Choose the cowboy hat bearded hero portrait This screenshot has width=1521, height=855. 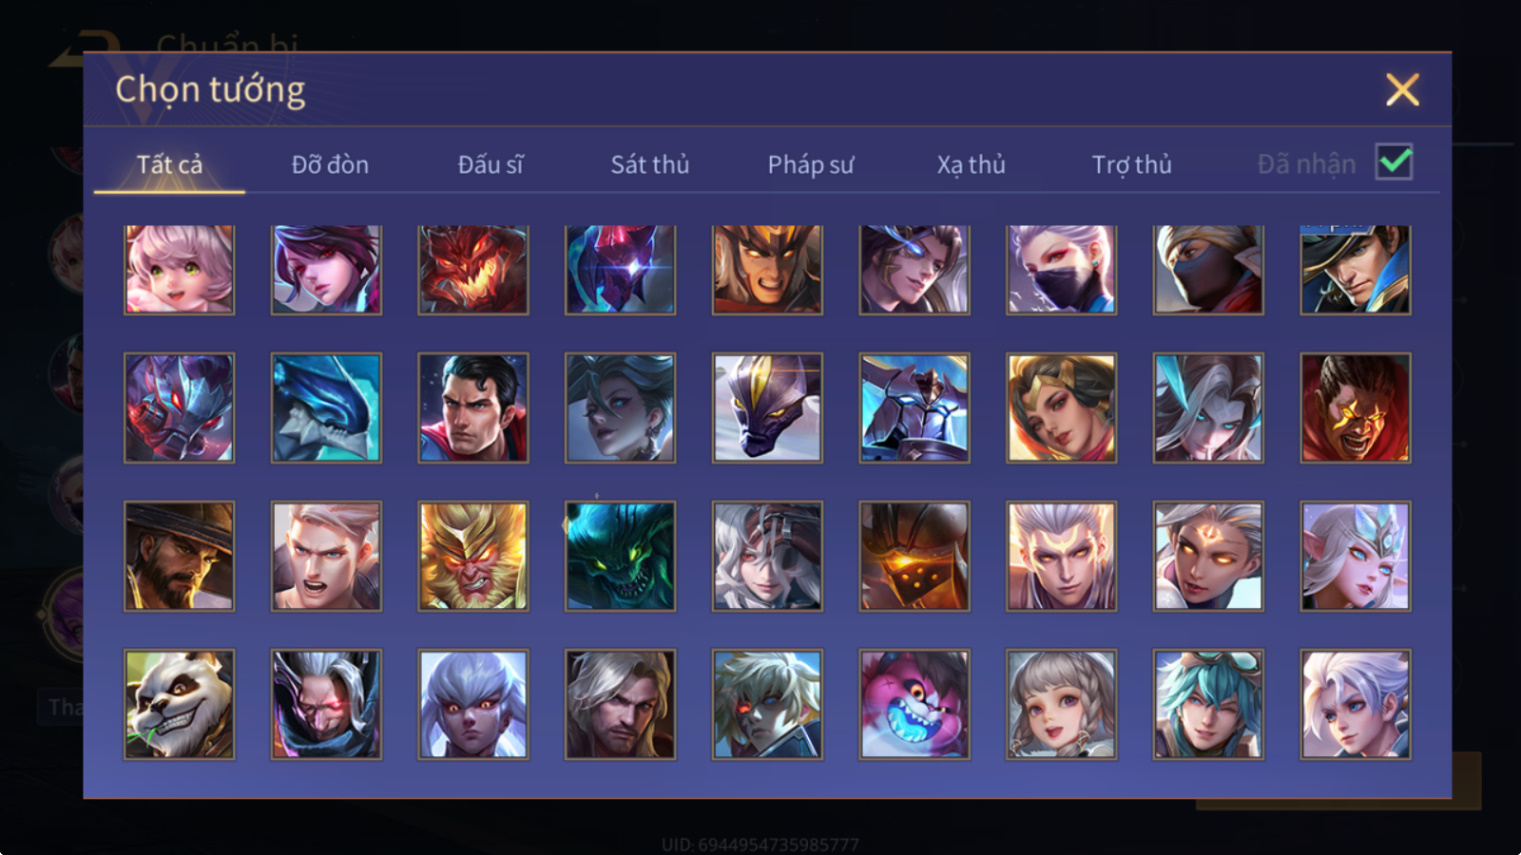179,556
